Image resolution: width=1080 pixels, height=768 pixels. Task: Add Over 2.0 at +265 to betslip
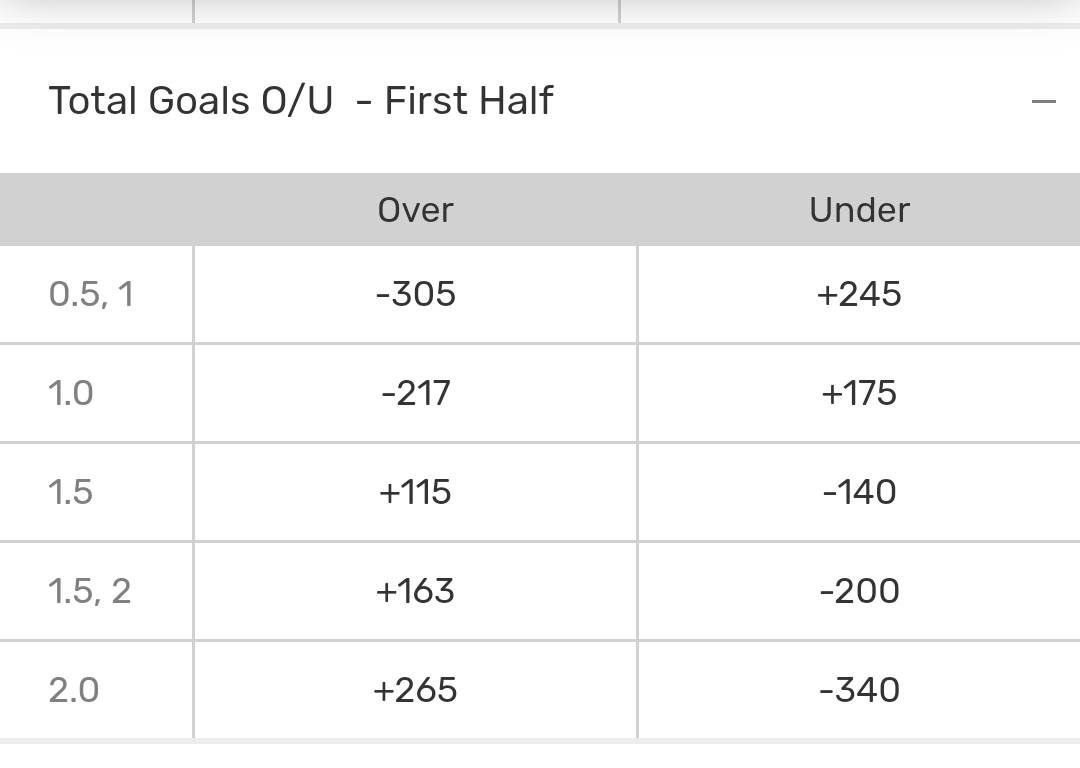415,690
